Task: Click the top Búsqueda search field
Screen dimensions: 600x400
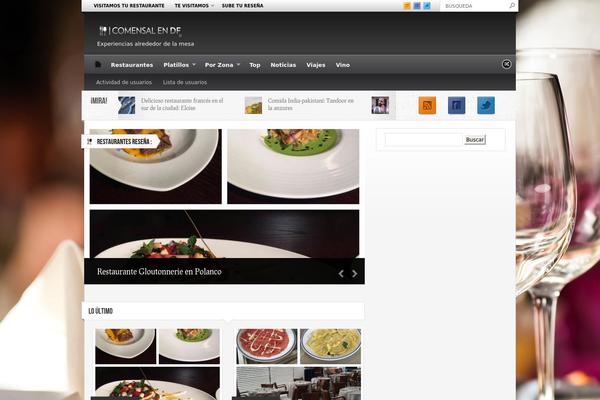Action: click(x=474, y=6)
